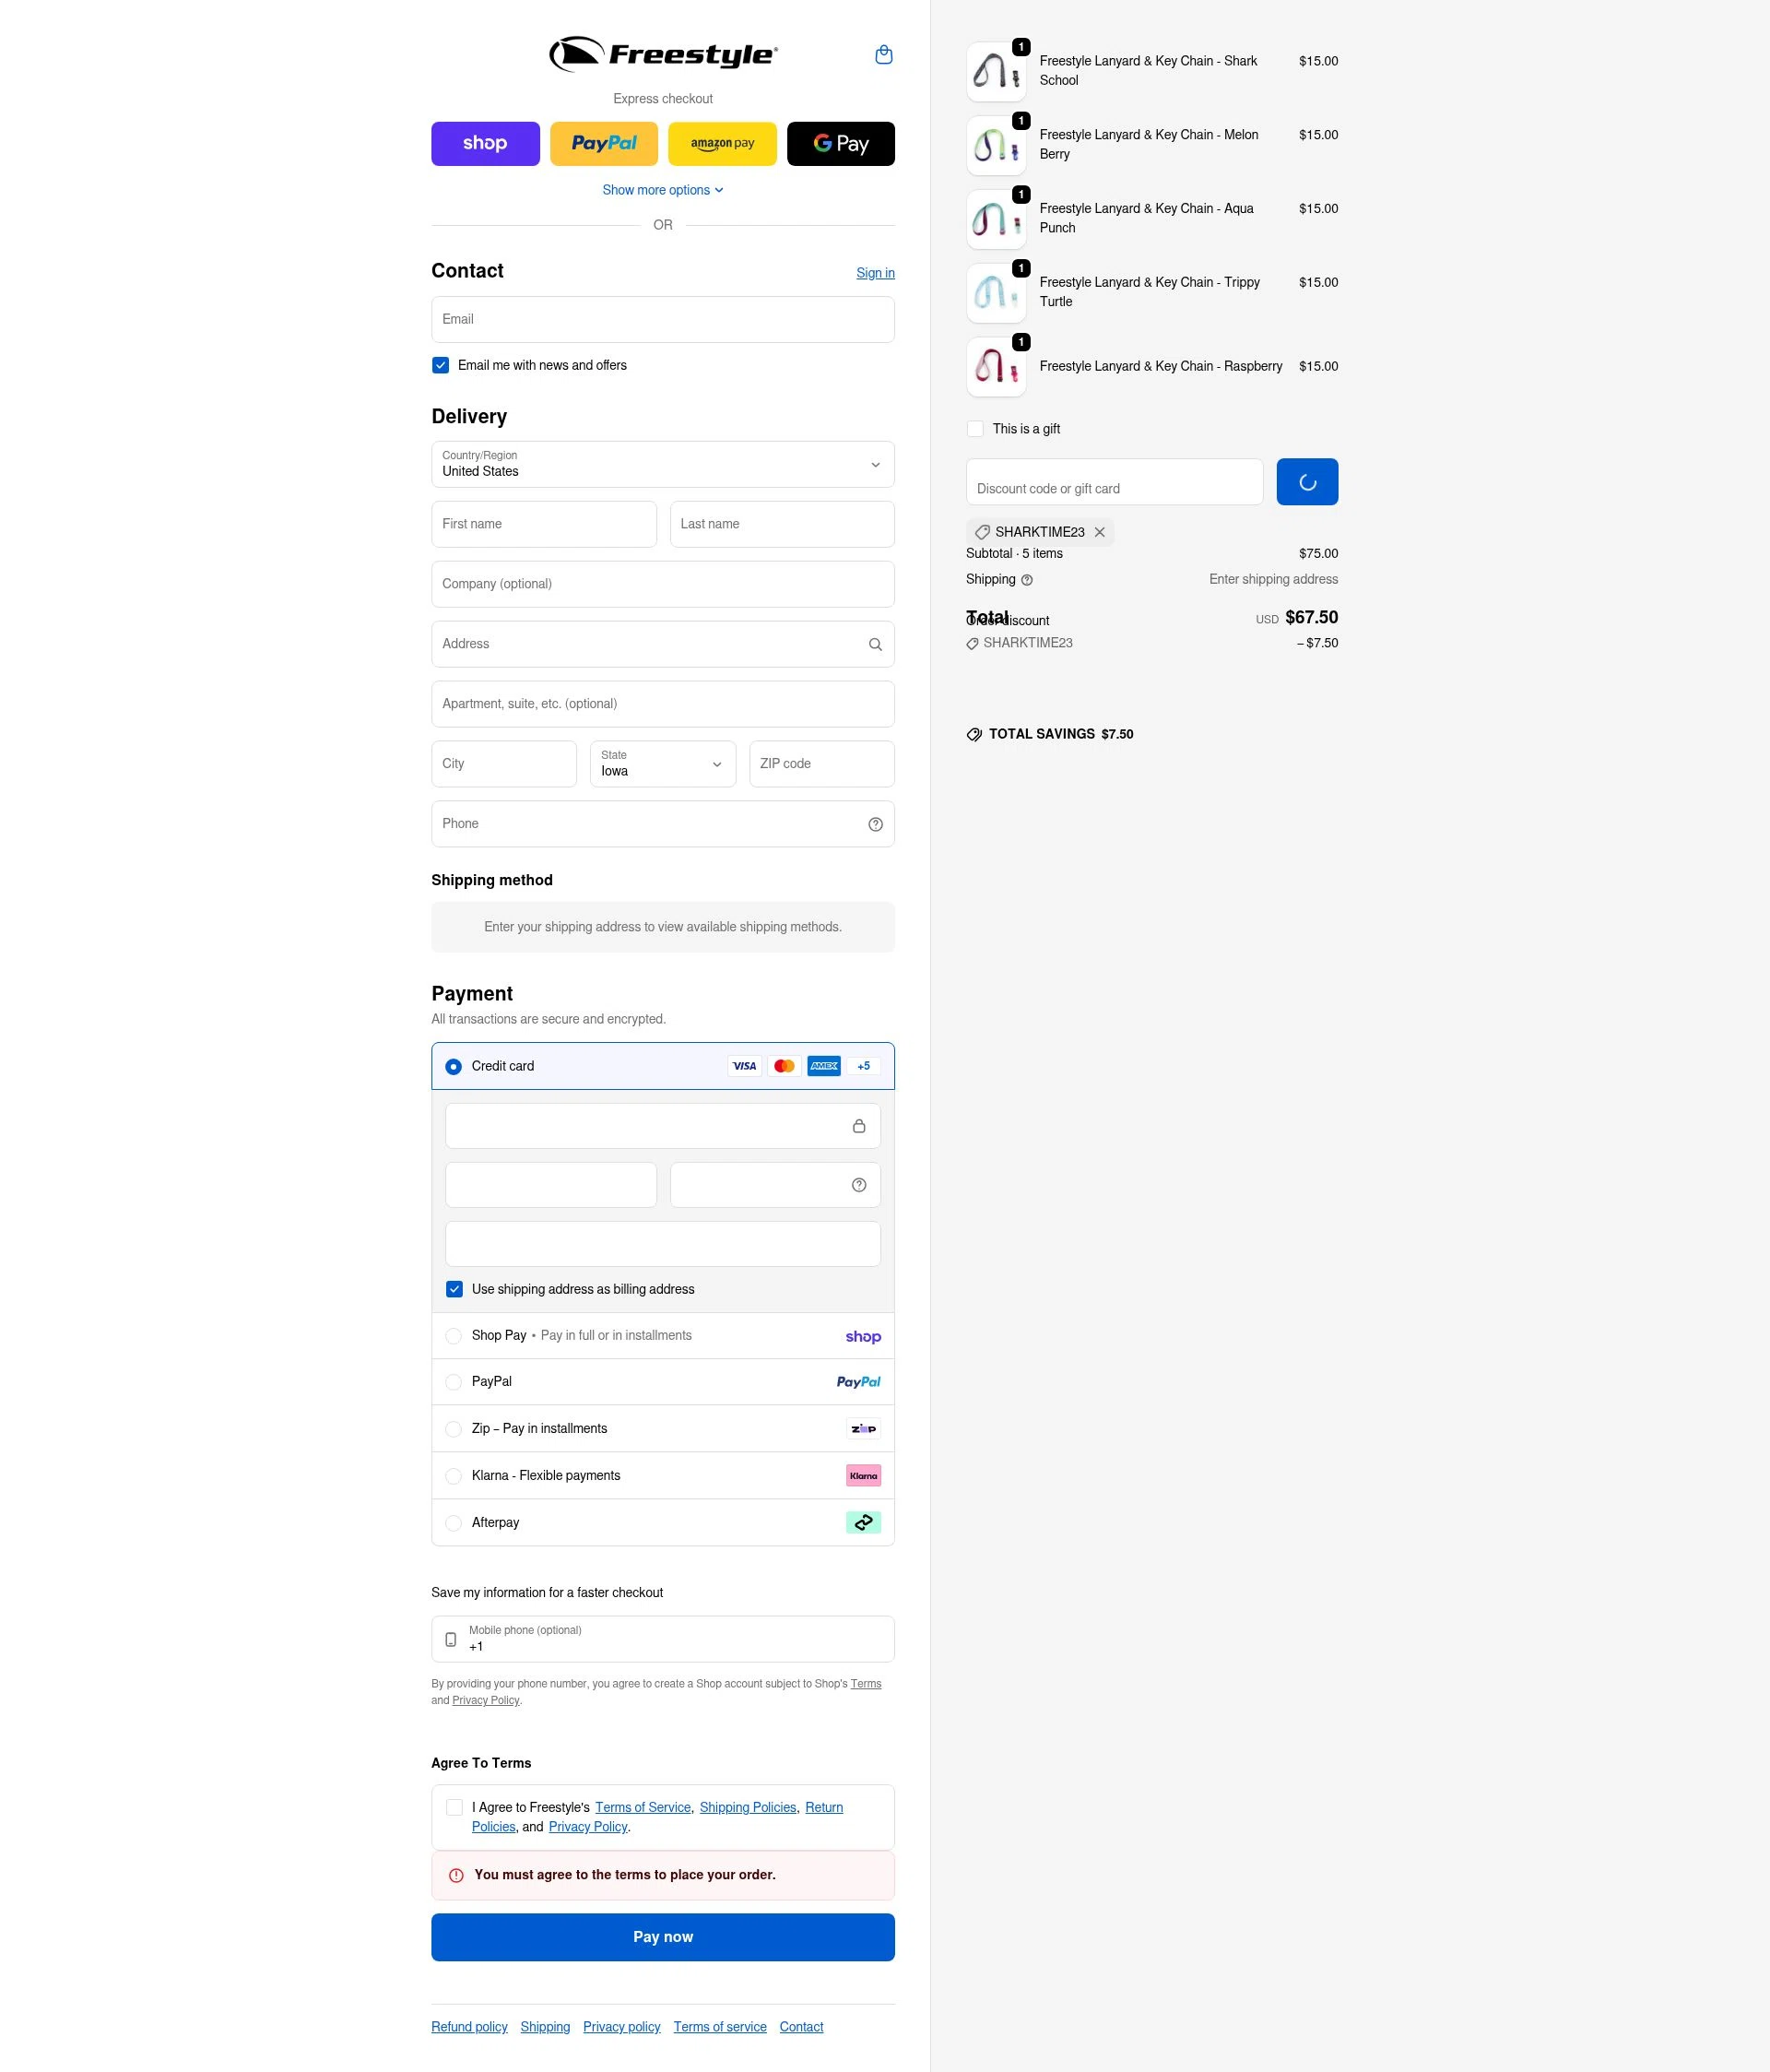Screen dimensions: 1770x2072
Task: Open the Refund policy link
Action: point(468,2026)
